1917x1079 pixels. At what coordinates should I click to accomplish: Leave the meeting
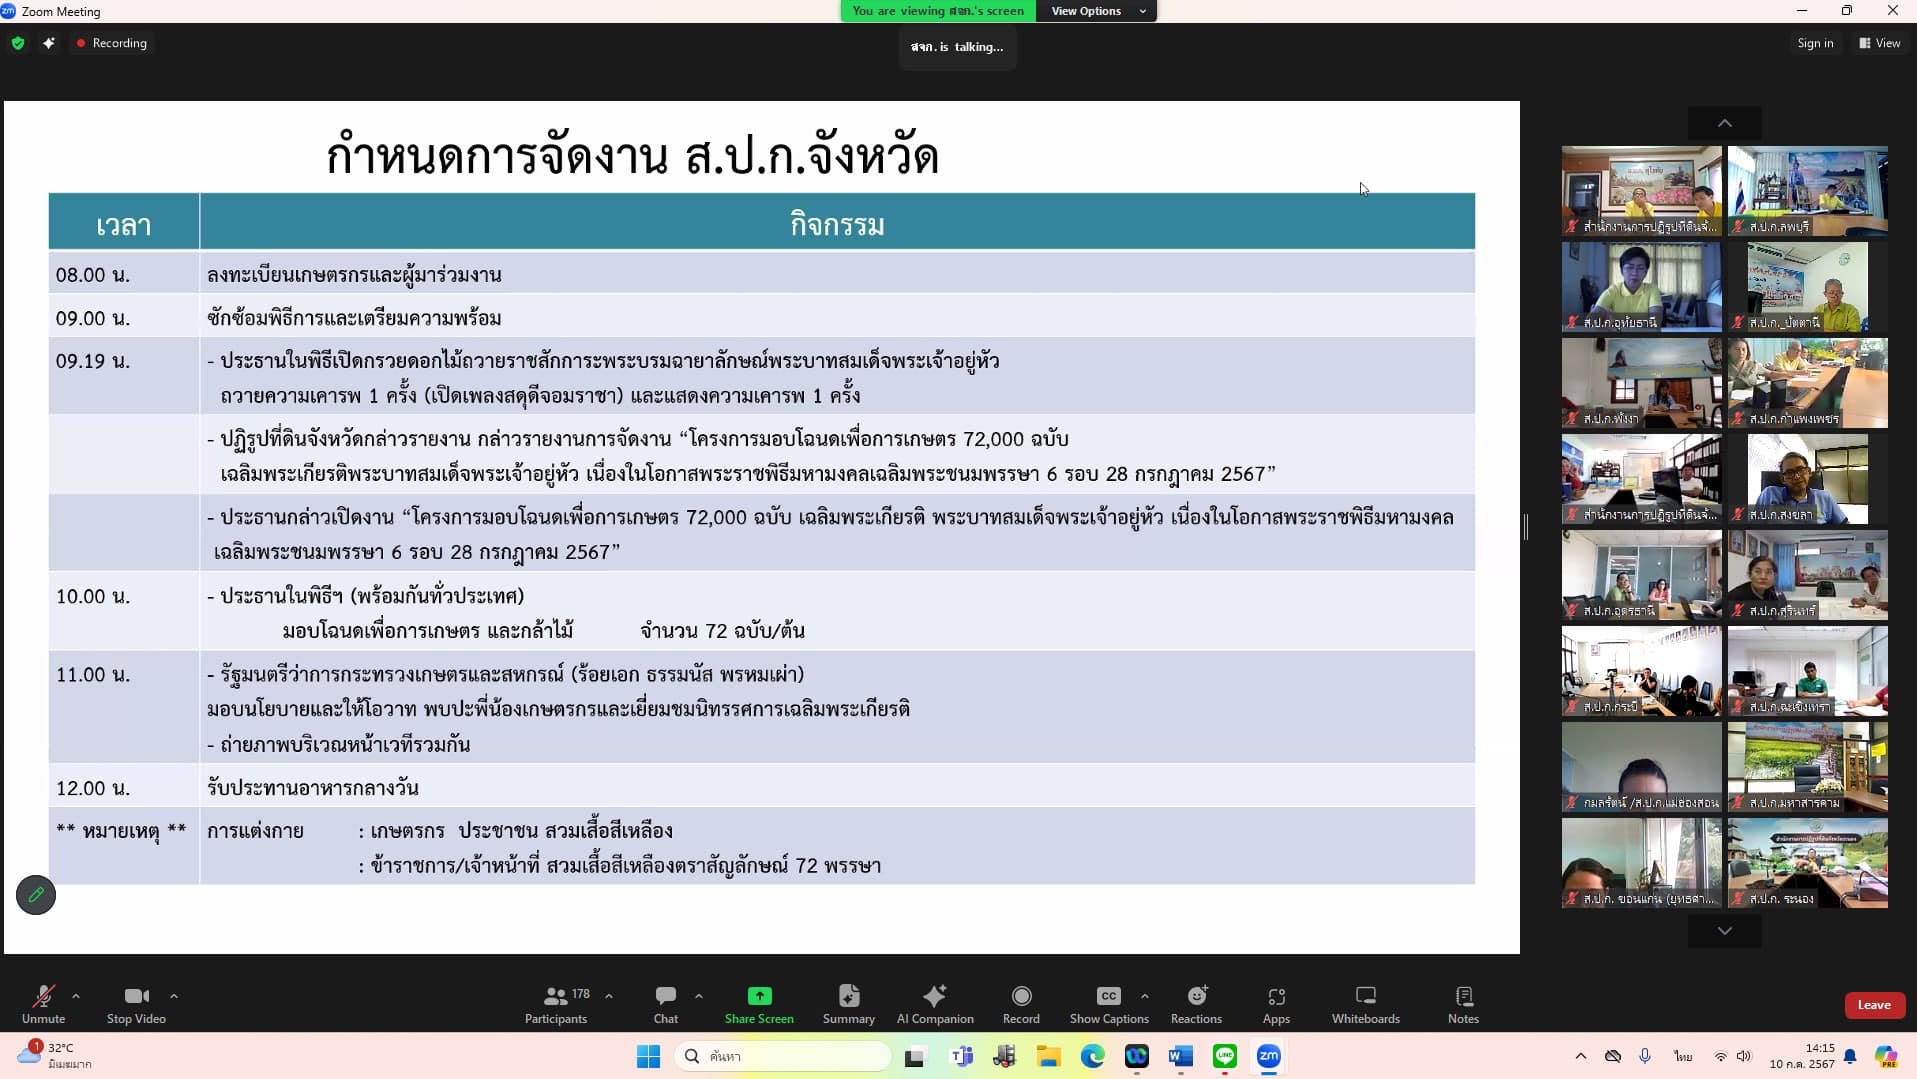[x=1874, y=1005]
